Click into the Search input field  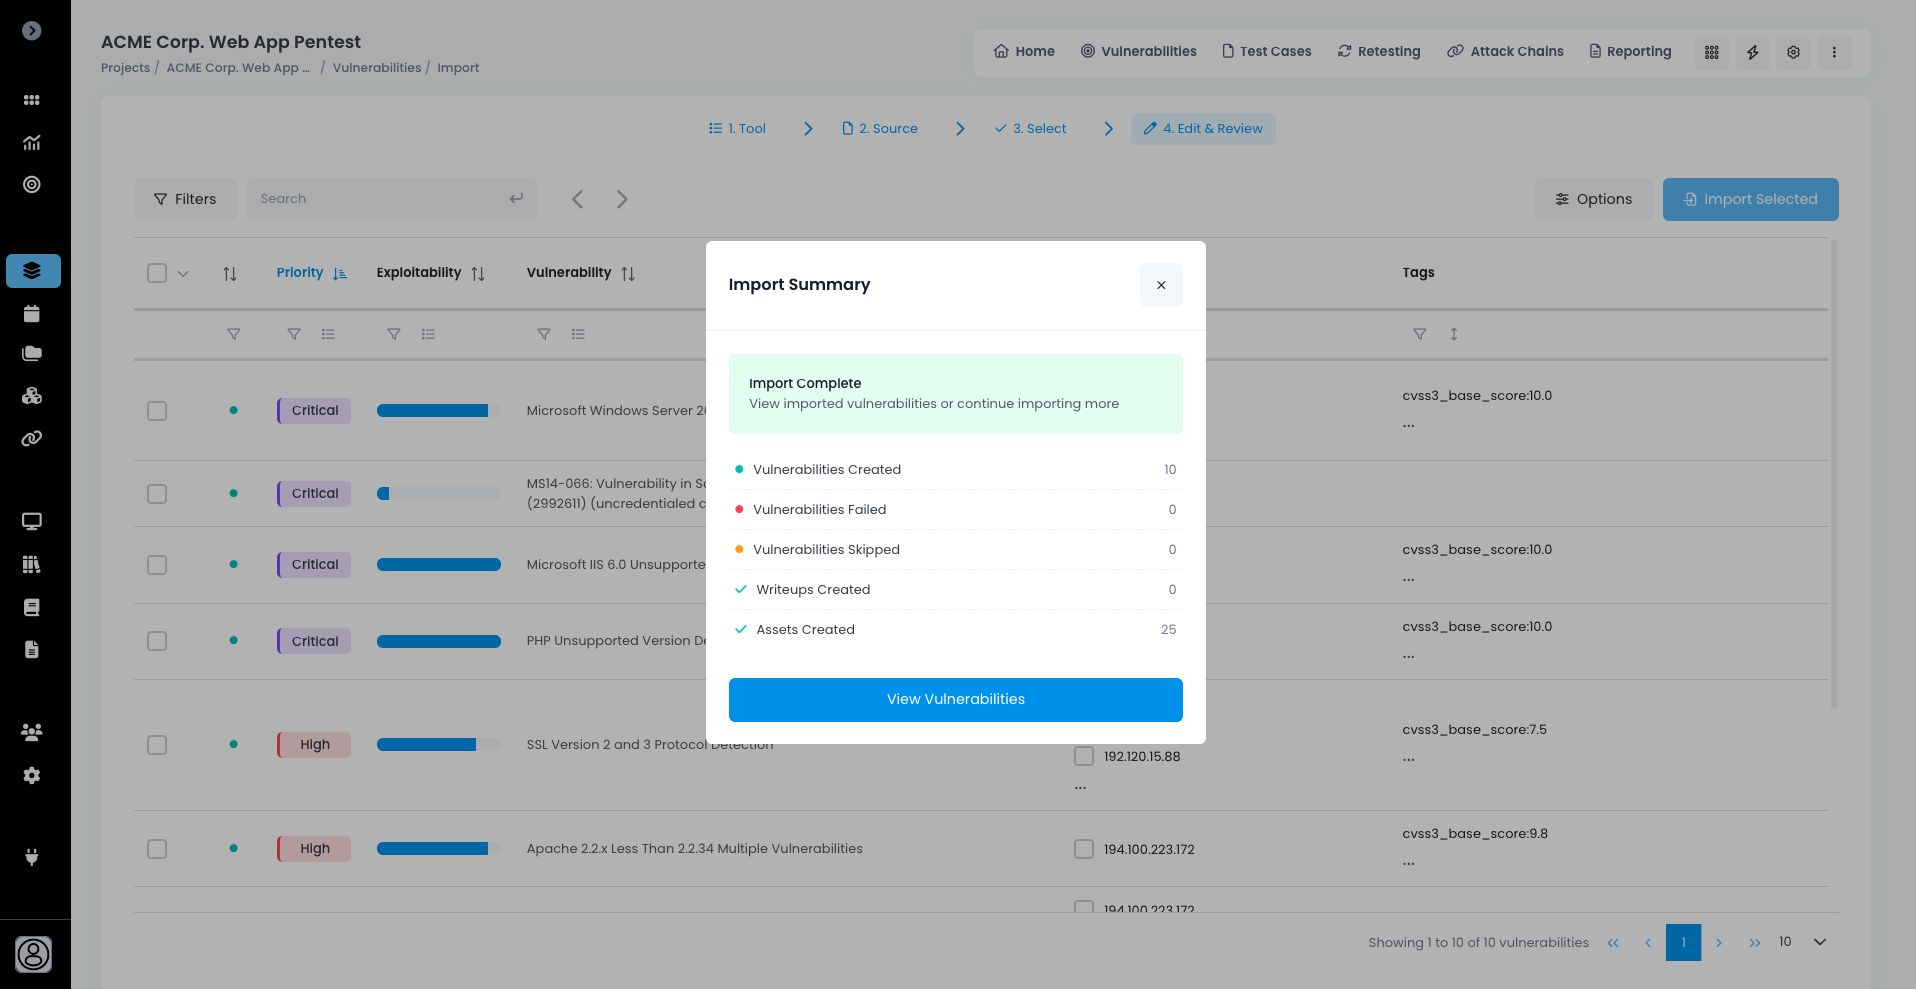(380, 199)
